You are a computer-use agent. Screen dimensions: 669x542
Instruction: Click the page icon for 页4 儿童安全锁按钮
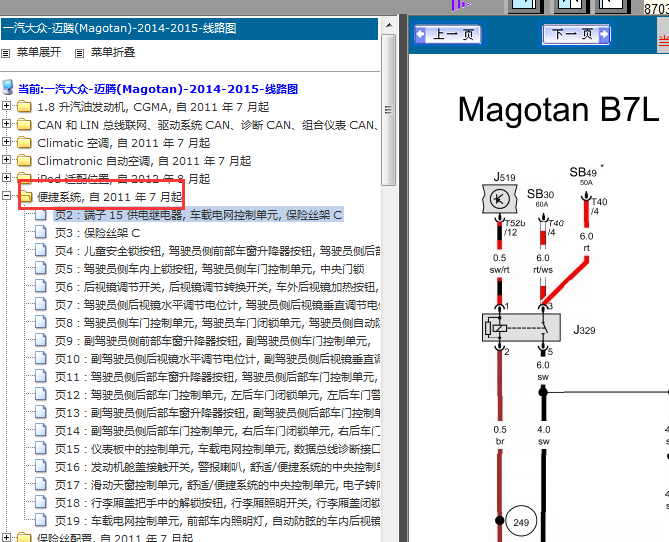coord(41,250)
